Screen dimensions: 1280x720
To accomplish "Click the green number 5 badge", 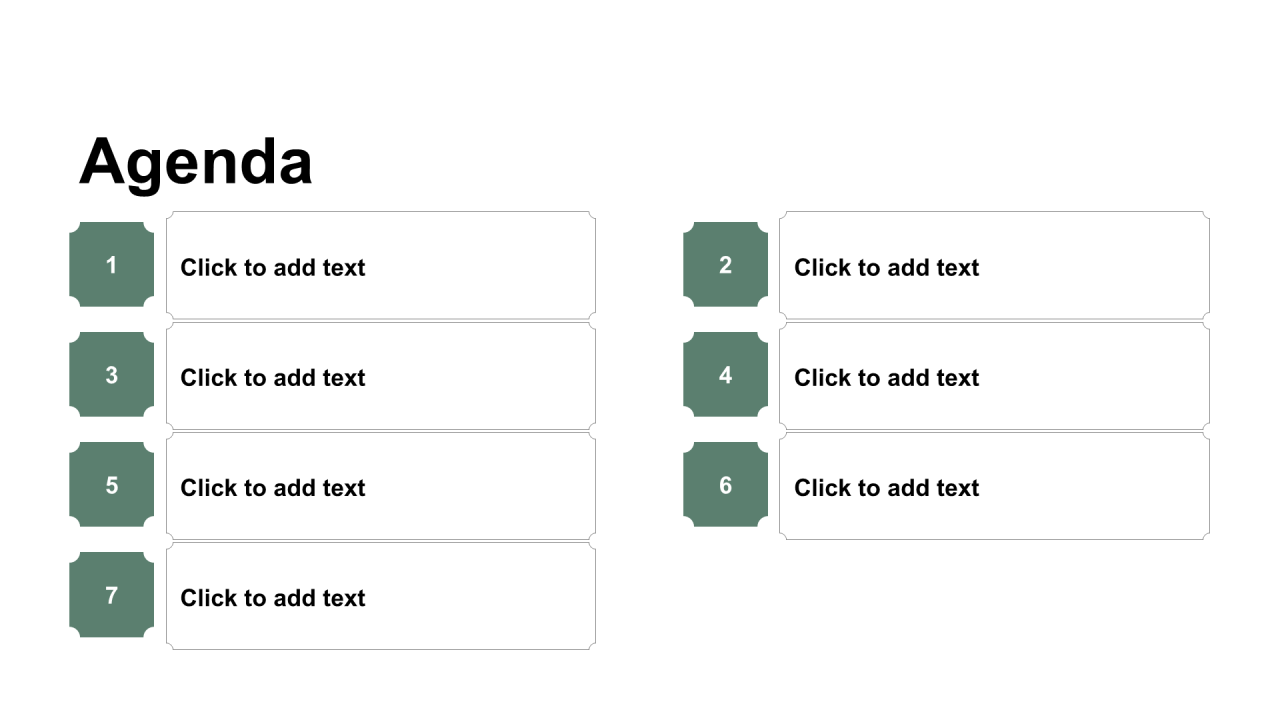I will tap(111, 485).
